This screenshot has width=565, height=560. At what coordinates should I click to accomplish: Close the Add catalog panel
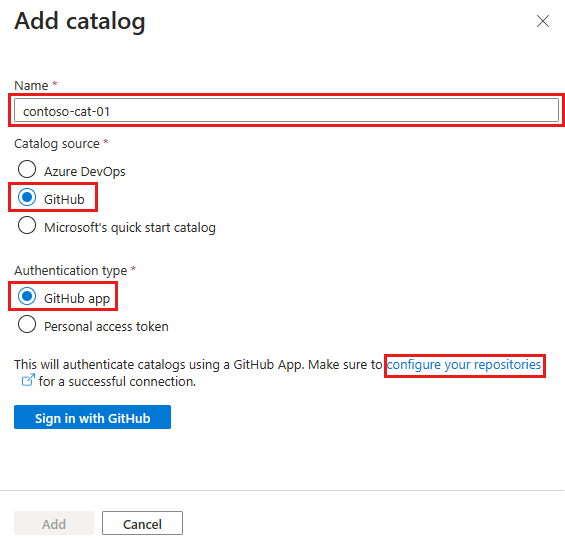coord(543,21)
